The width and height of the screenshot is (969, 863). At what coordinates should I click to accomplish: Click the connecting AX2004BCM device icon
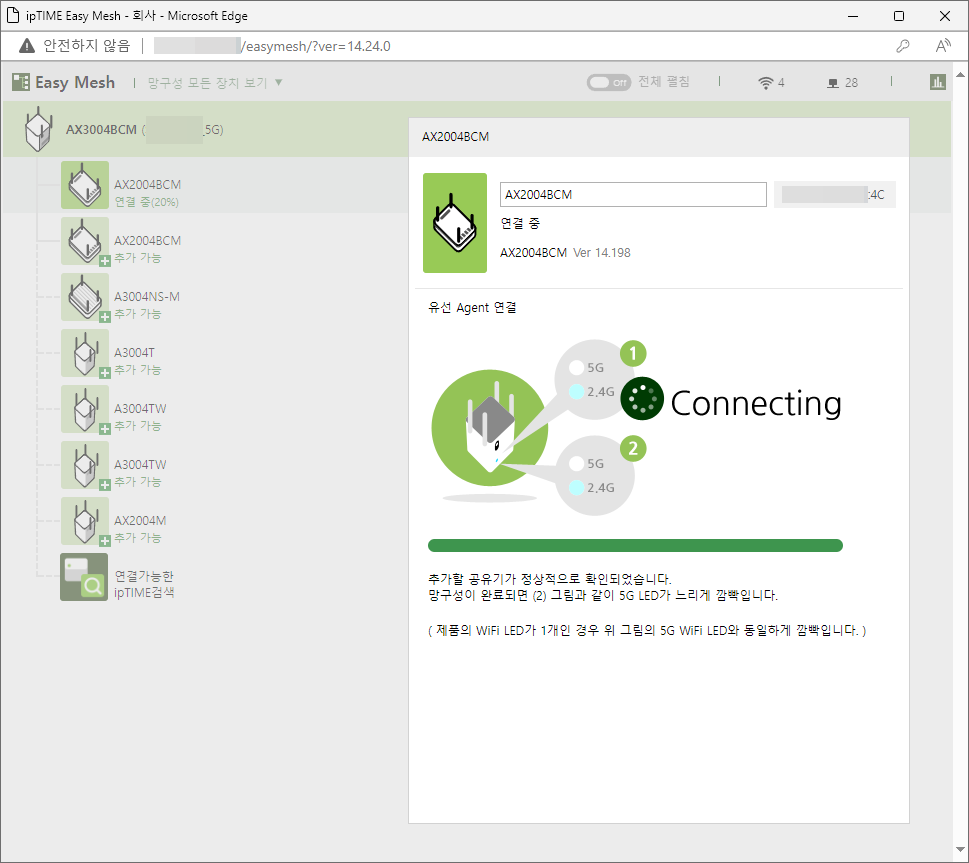(85, 185)
